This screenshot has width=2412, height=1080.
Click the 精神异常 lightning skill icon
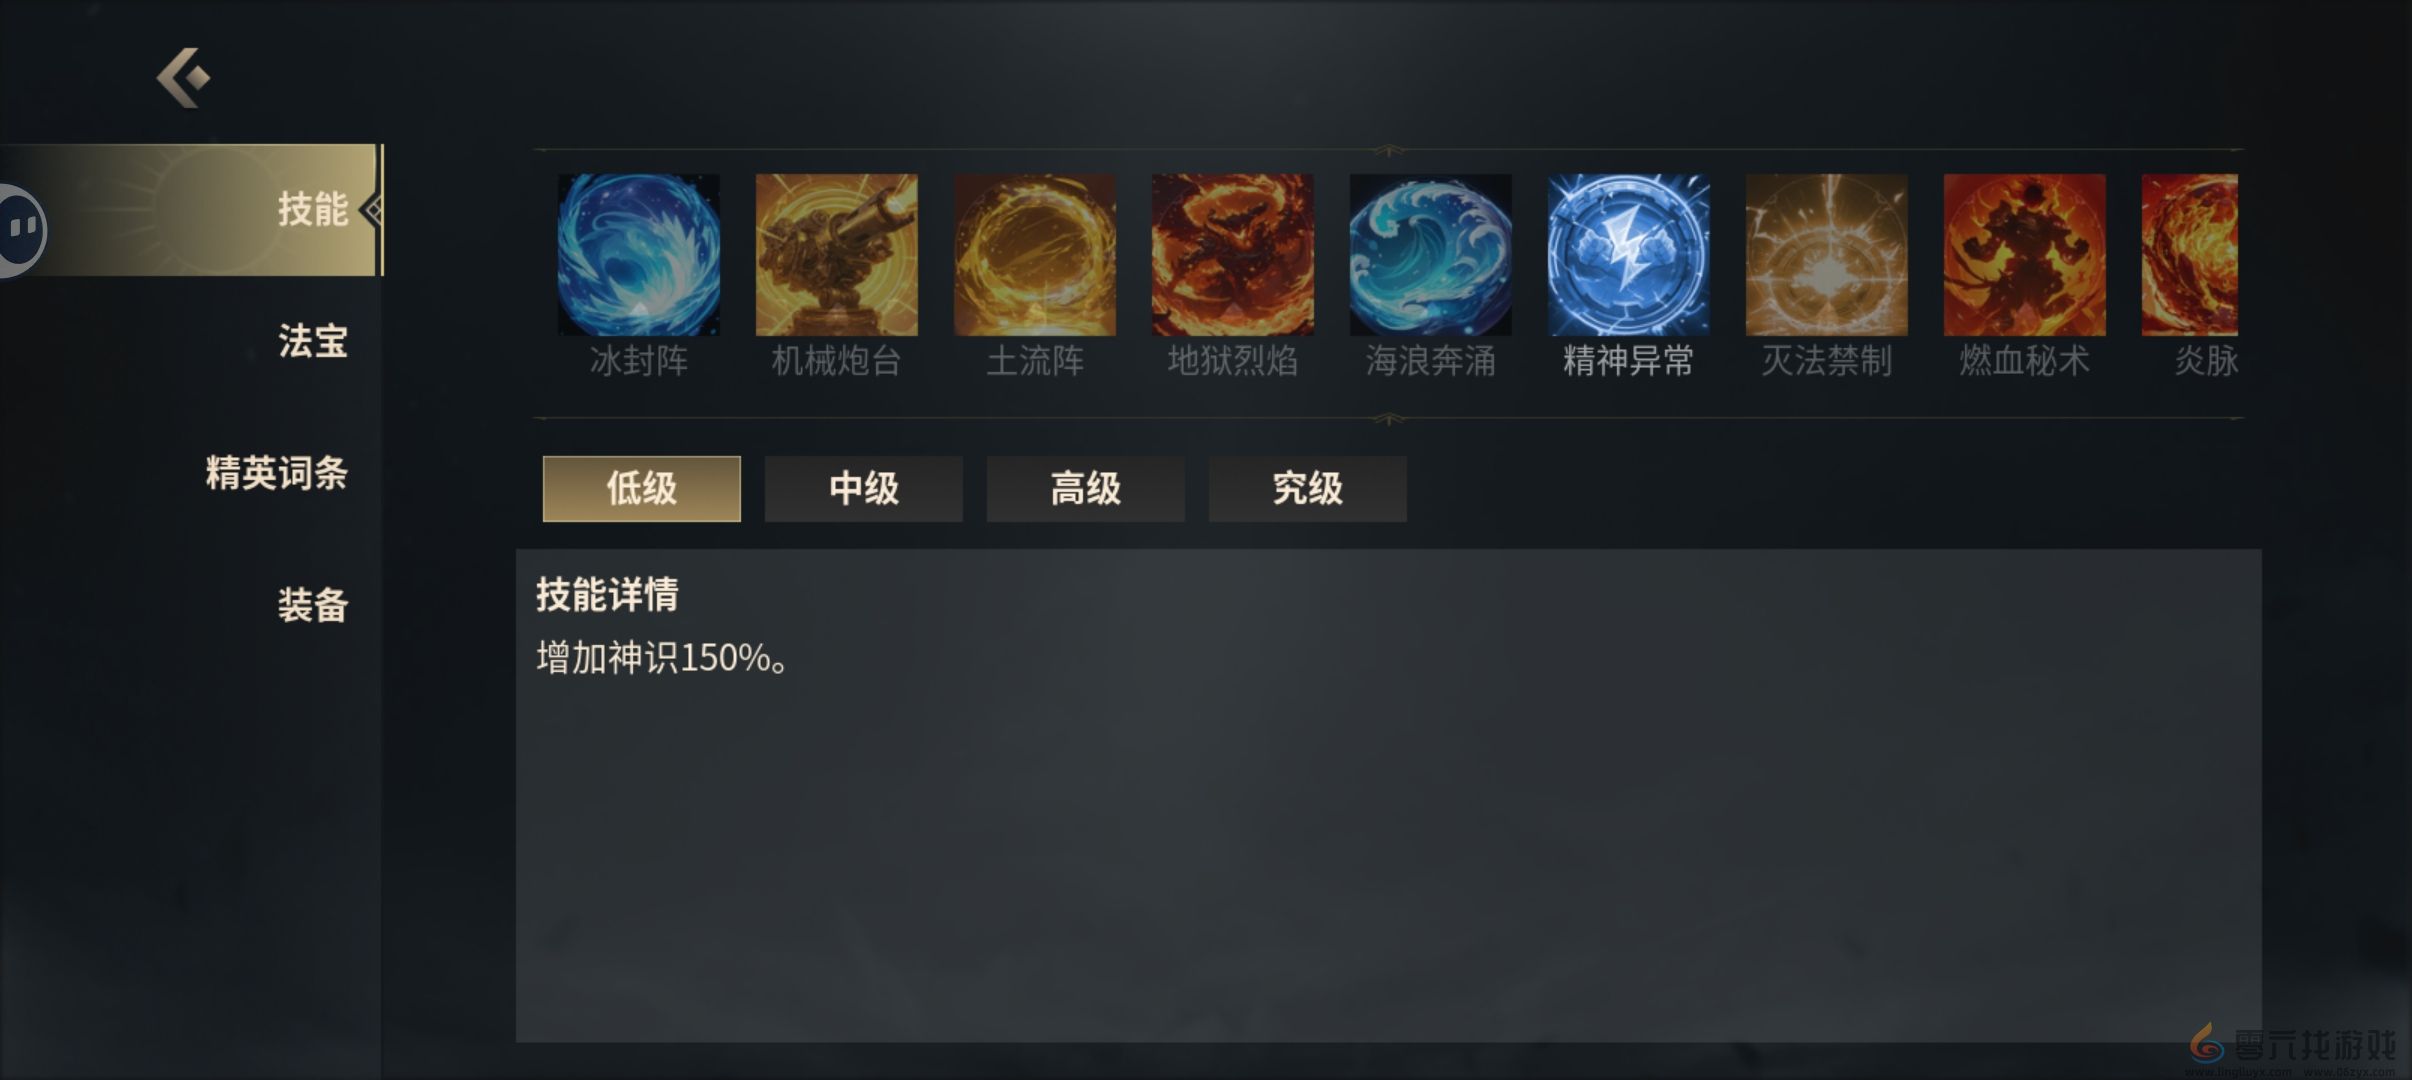1628,254
